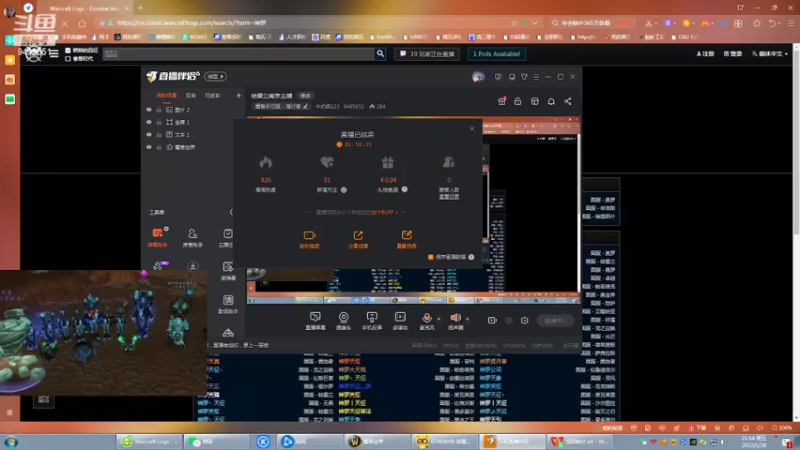Hide the 图片 2 layer
Screen dimensions: 800x450
[149, 110]
